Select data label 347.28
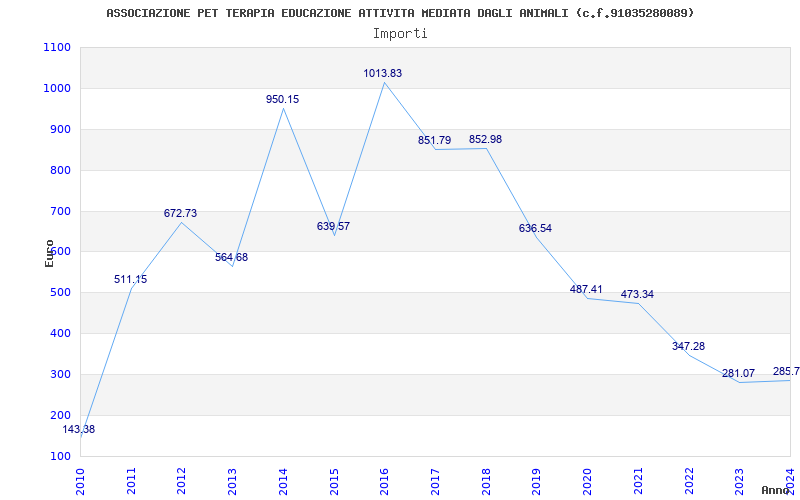The width and height of the screenshot is (800, 500). pos(688,346)
